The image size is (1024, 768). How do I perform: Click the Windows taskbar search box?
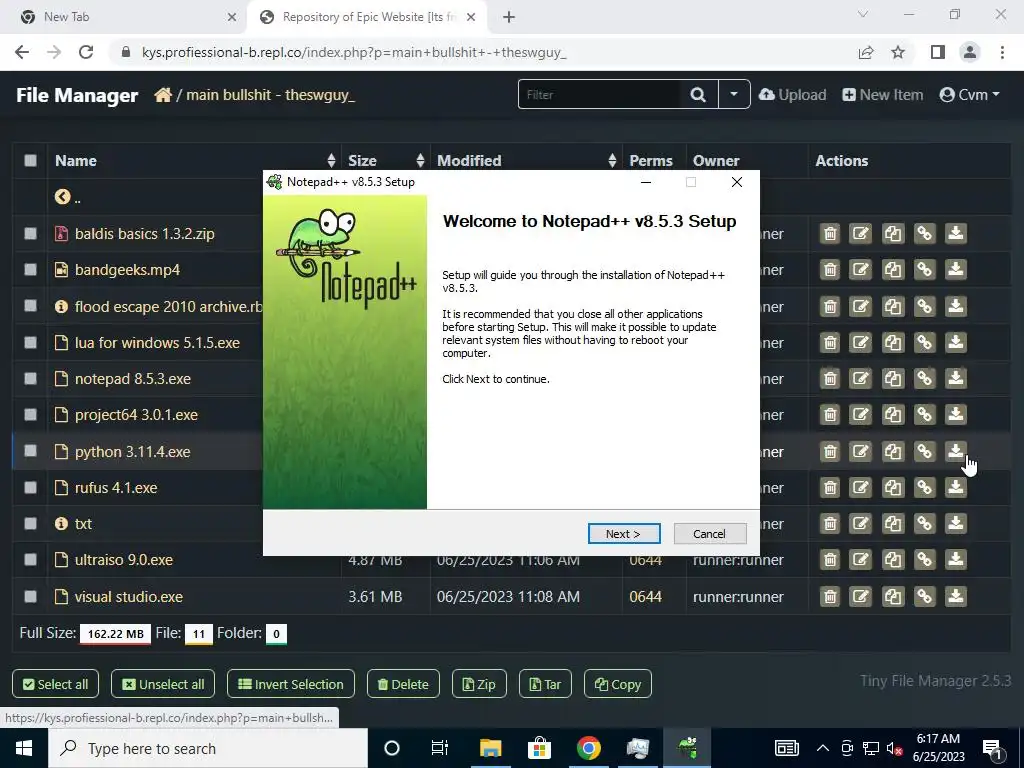[208, 748]
